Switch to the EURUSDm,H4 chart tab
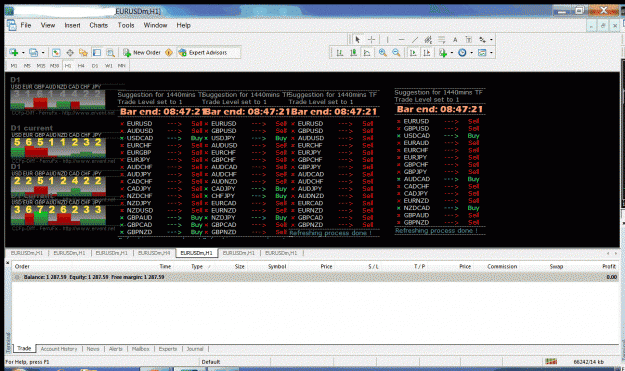 154,253
